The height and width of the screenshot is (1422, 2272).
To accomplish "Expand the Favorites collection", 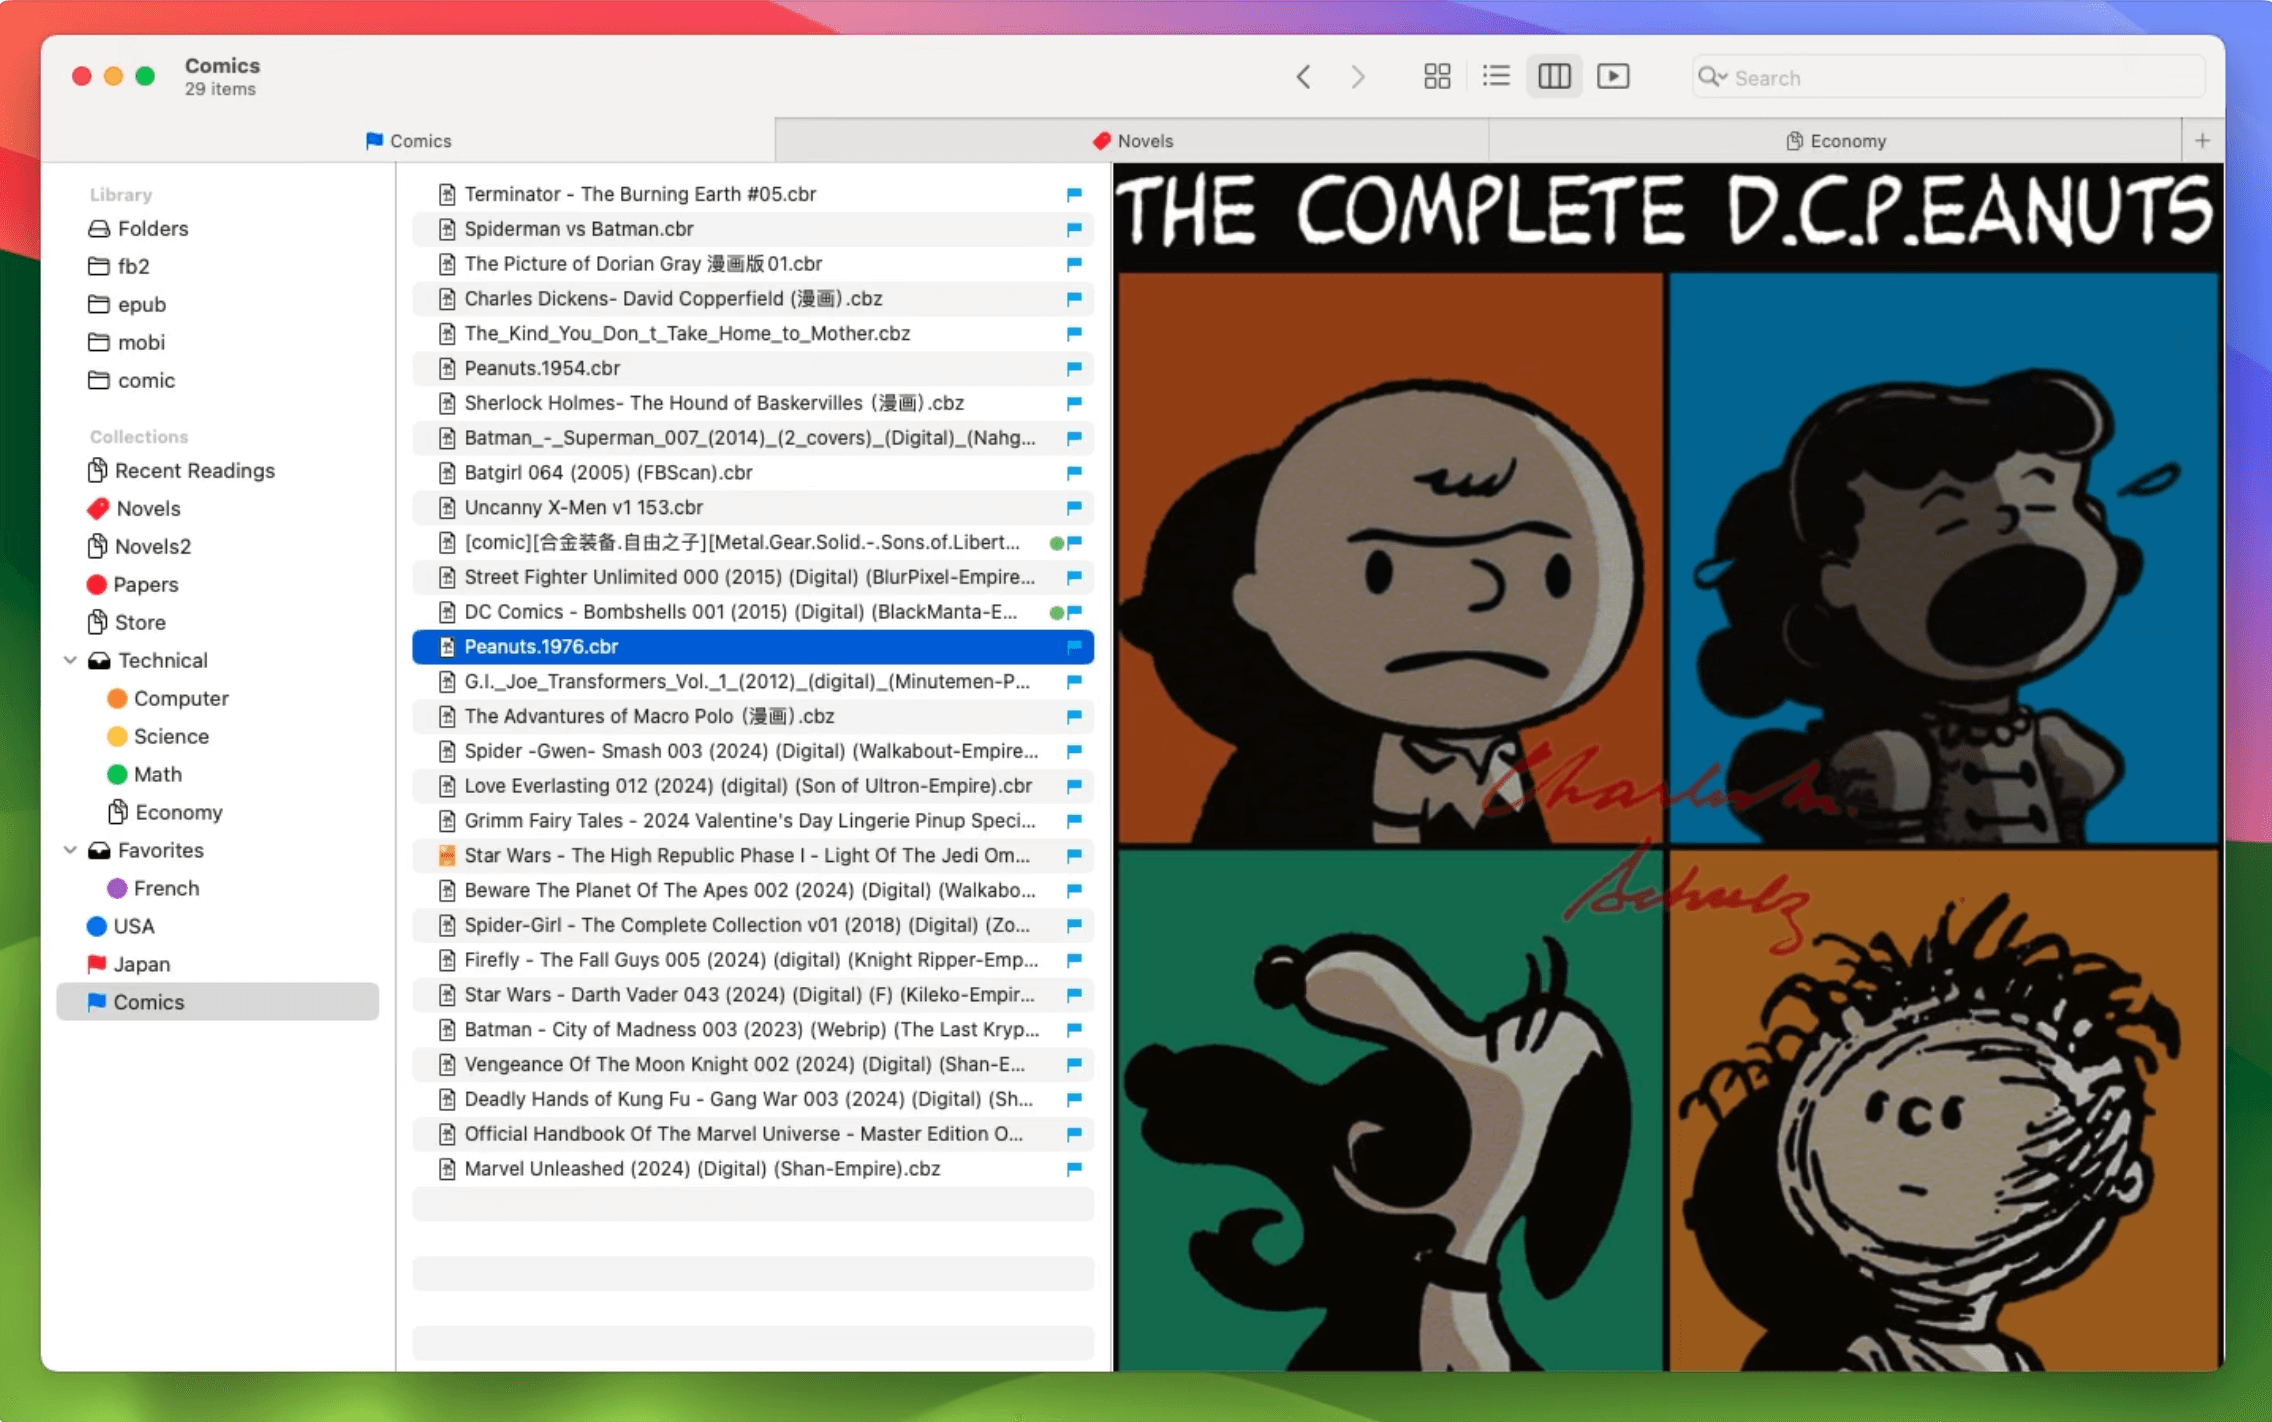I will coord(70,849).
